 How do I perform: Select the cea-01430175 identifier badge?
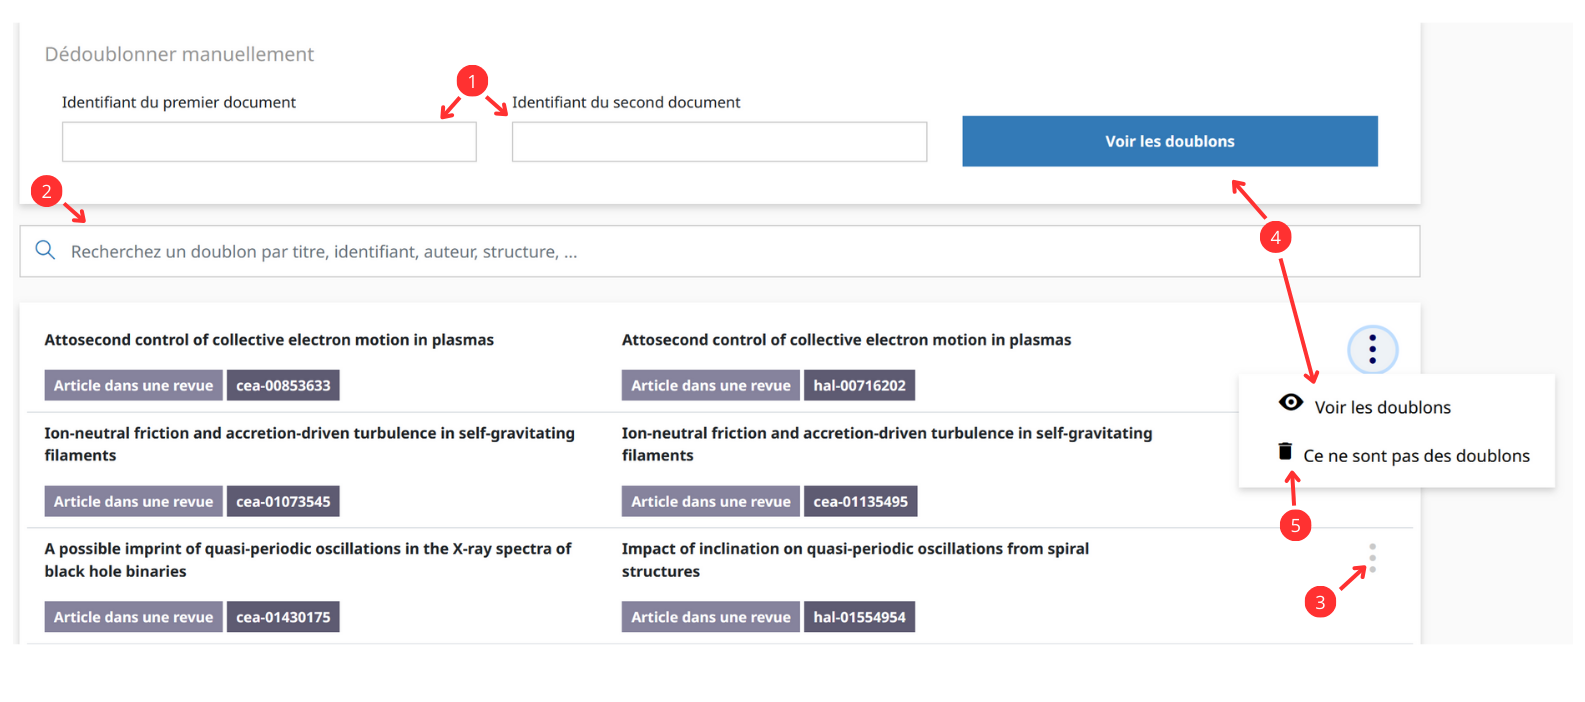(x=283, y=616)
